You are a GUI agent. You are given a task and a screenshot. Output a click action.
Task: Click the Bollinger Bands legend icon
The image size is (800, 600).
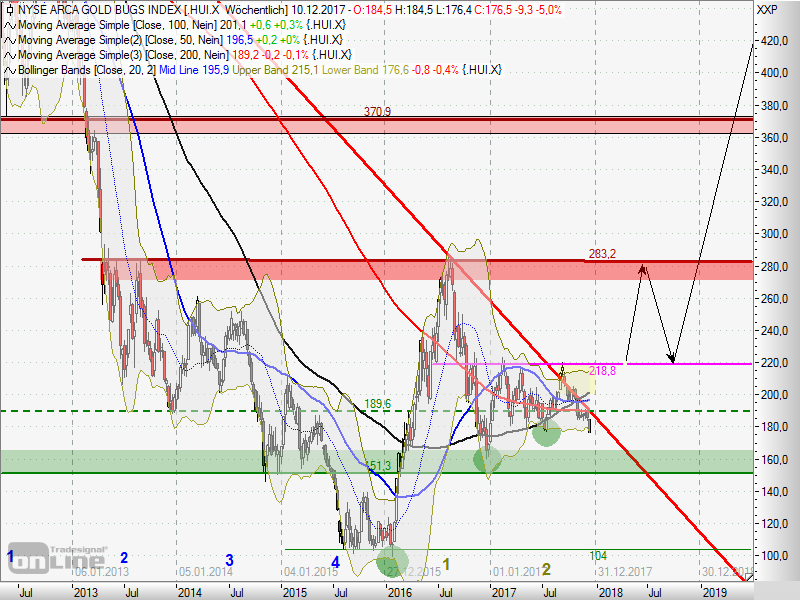pos(11,69)
